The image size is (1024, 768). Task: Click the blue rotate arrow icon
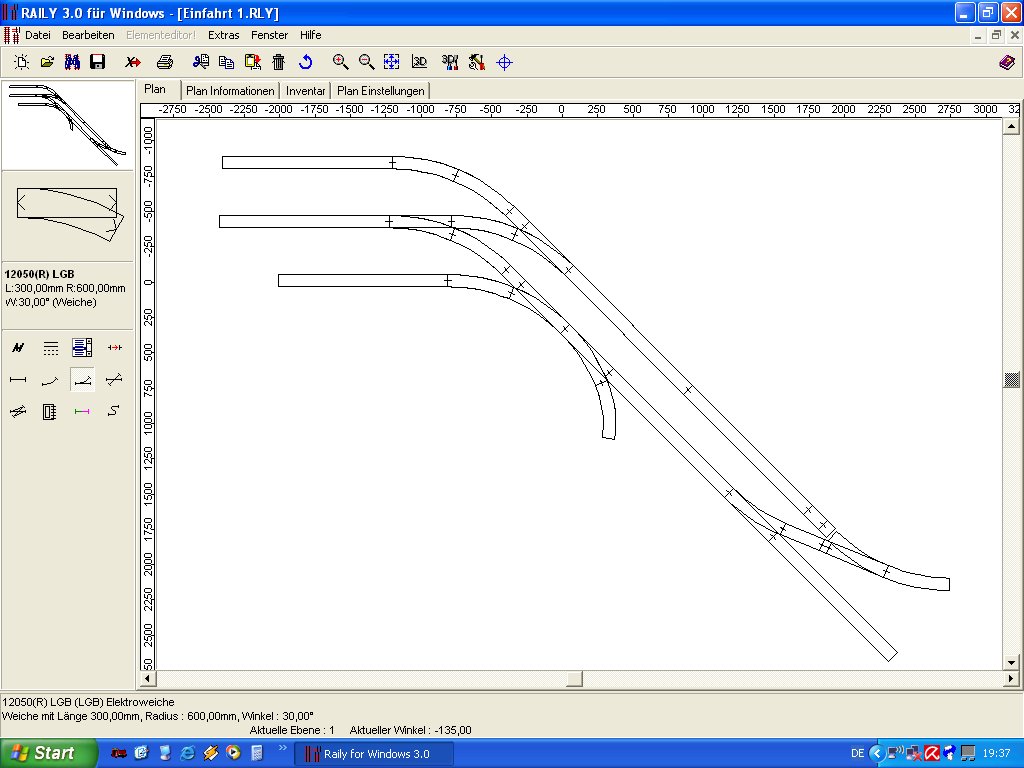[305, 62]
